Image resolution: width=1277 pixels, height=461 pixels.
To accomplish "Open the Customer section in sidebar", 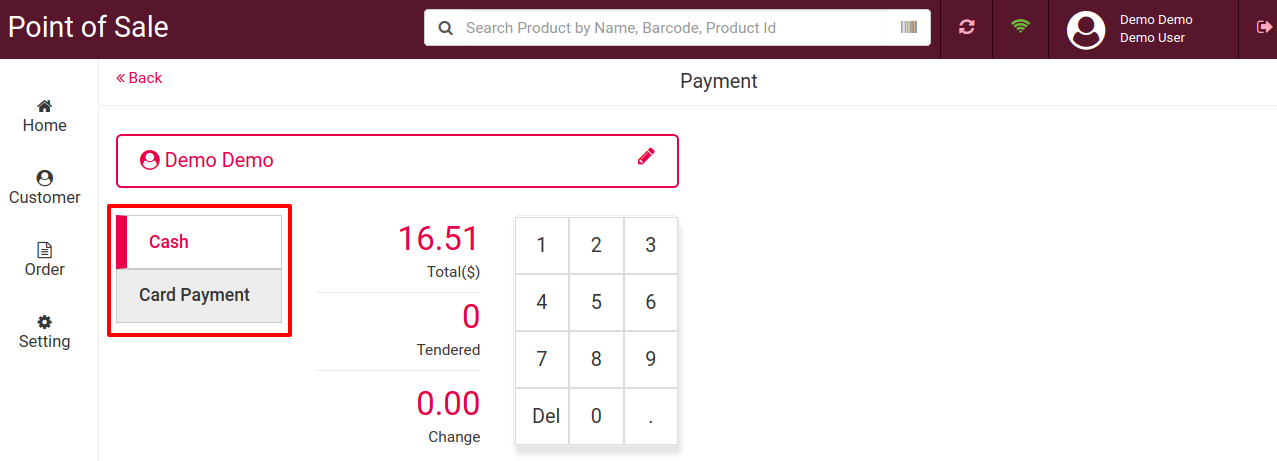I will pyautogui.click(x=45, y=188).
